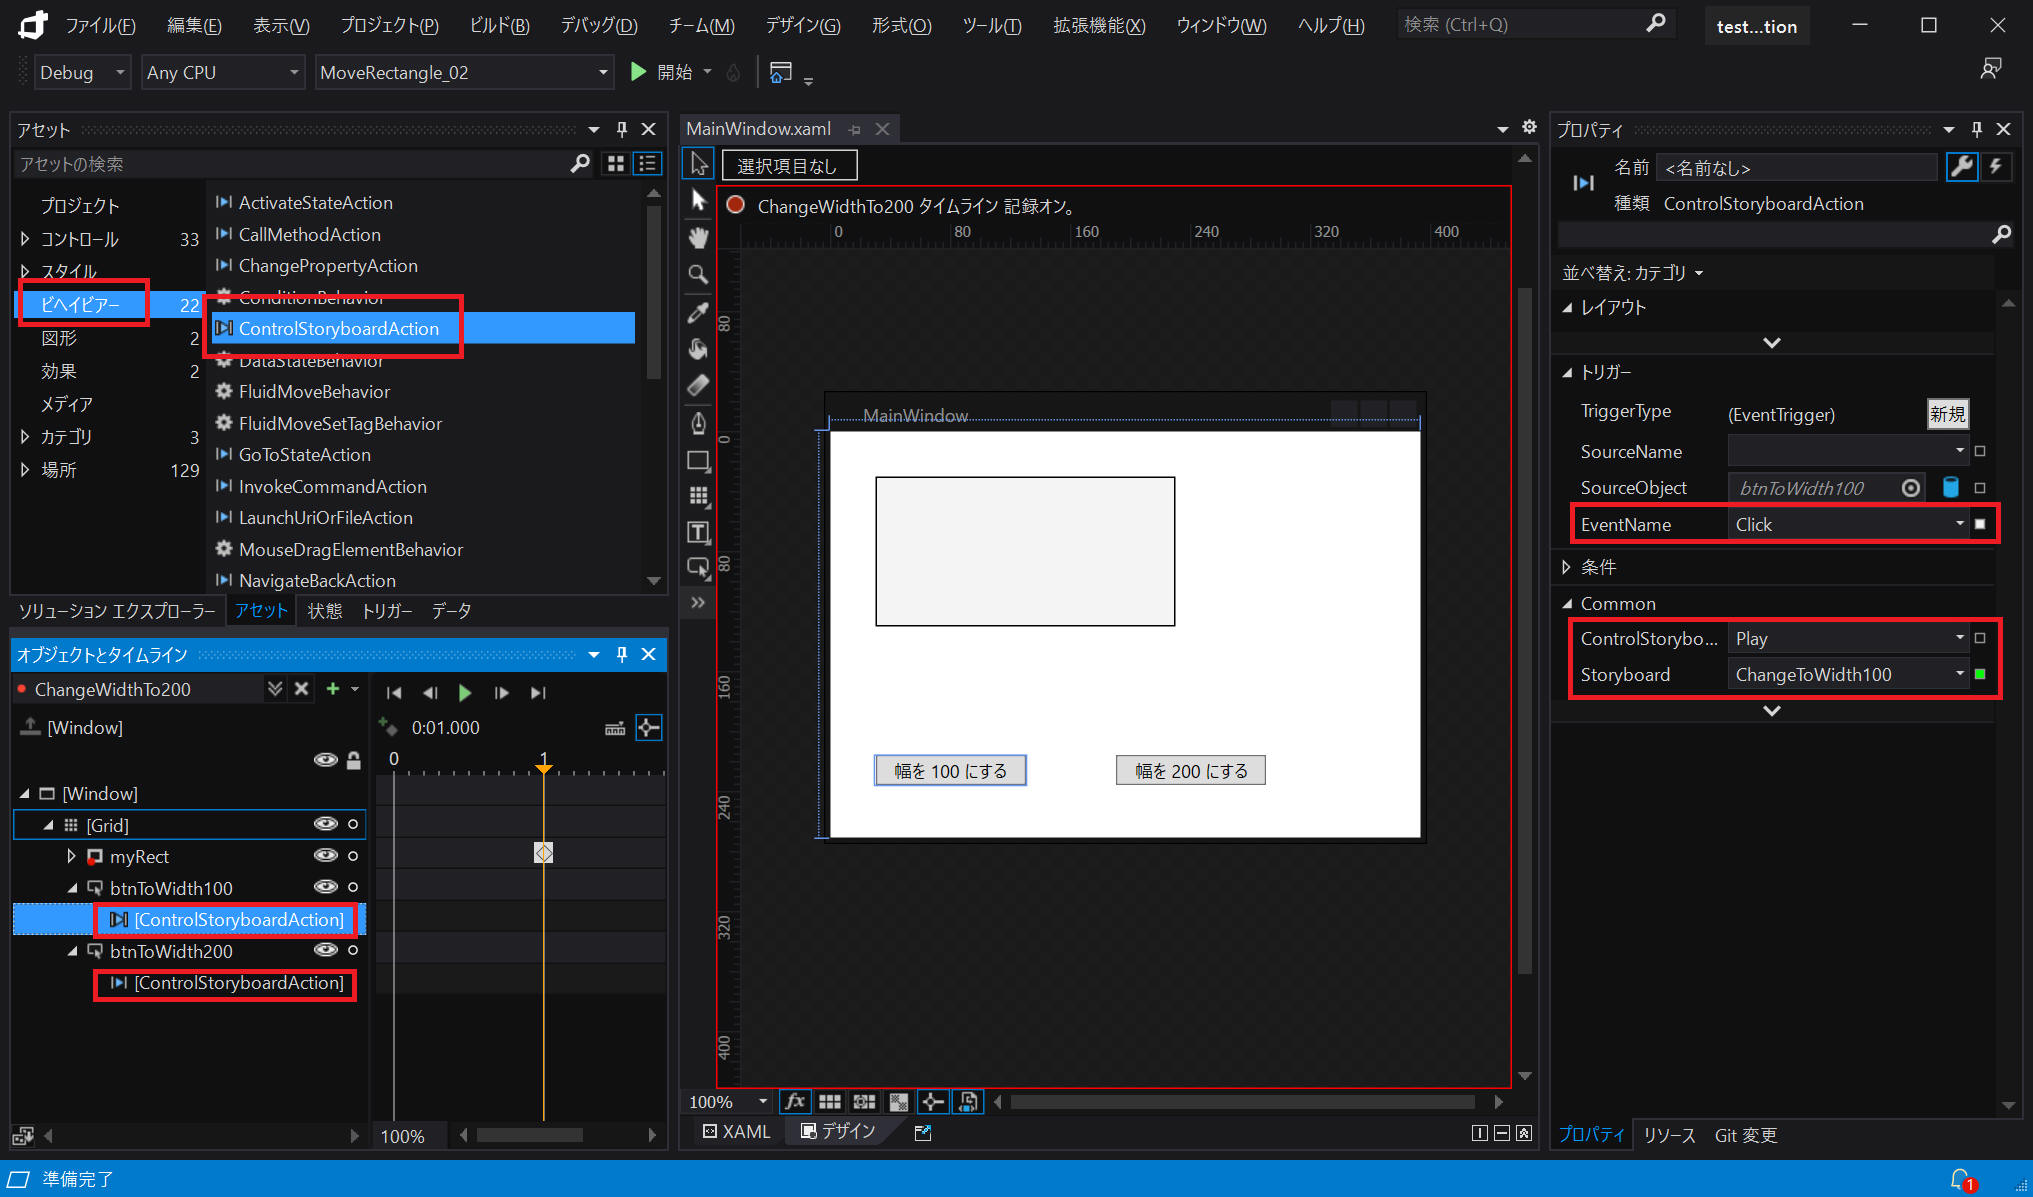This screenshot has width=2033, height=1197.
Task: Select the Gradient tool icon
Action: point(699,385)
